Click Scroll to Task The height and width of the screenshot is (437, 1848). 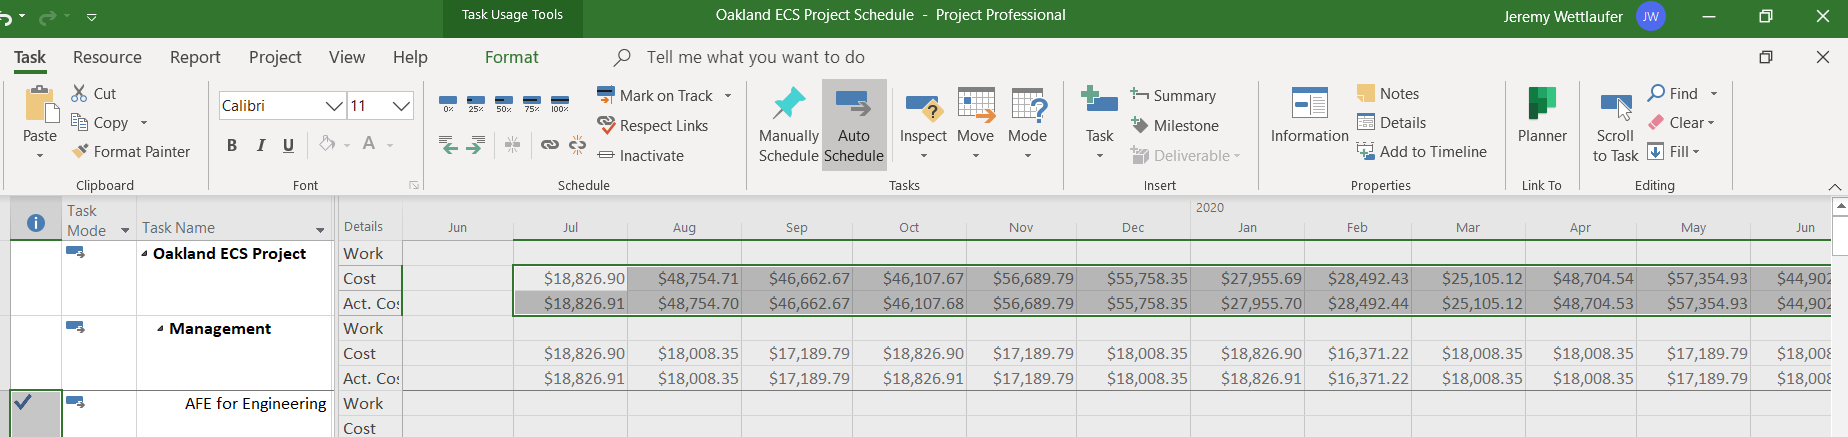[x=1615, y=127]
